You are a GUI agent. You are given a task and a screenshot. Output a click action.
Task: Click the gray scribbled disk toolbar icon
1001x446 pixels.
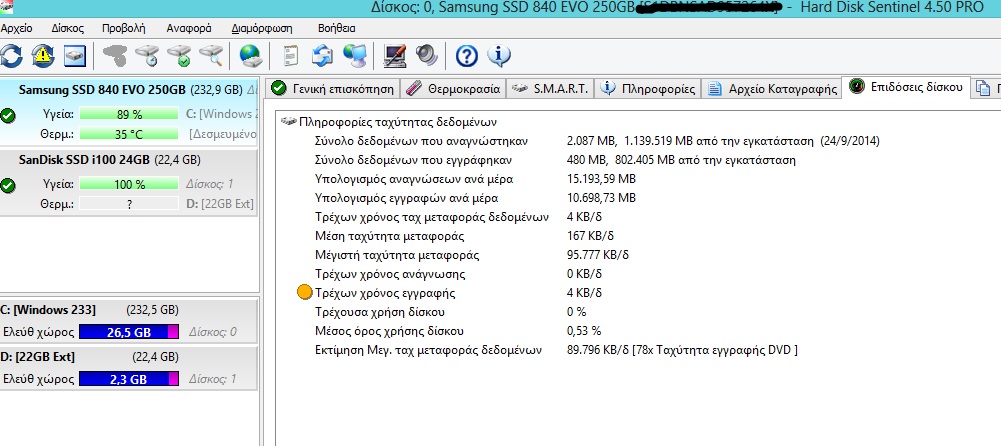tap(115, 56)
